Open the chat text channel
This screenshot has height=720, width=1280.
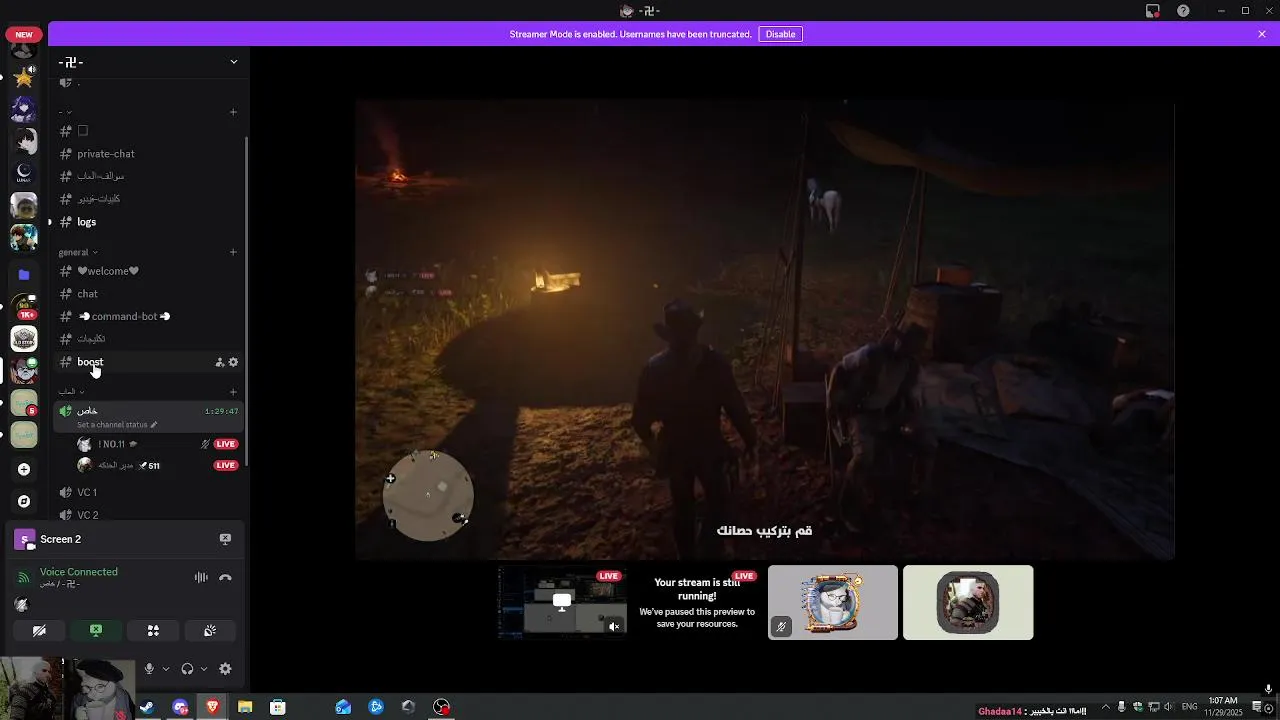pos(148,294)
